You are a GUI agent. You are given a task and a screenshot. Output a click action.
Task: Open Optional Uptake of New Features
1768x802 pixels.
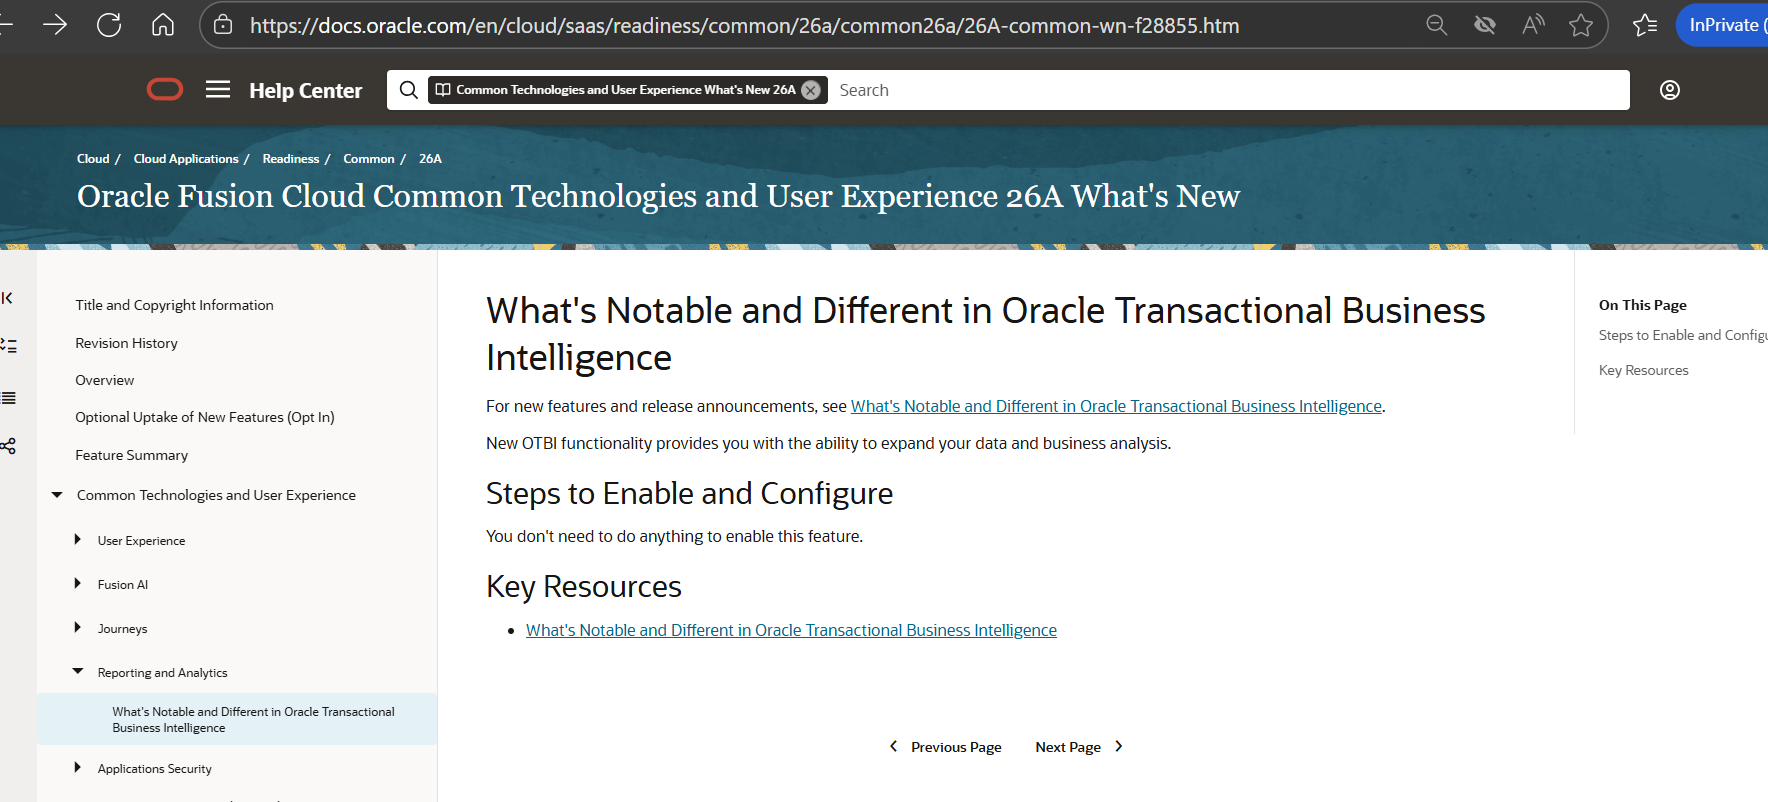point(205,417)
